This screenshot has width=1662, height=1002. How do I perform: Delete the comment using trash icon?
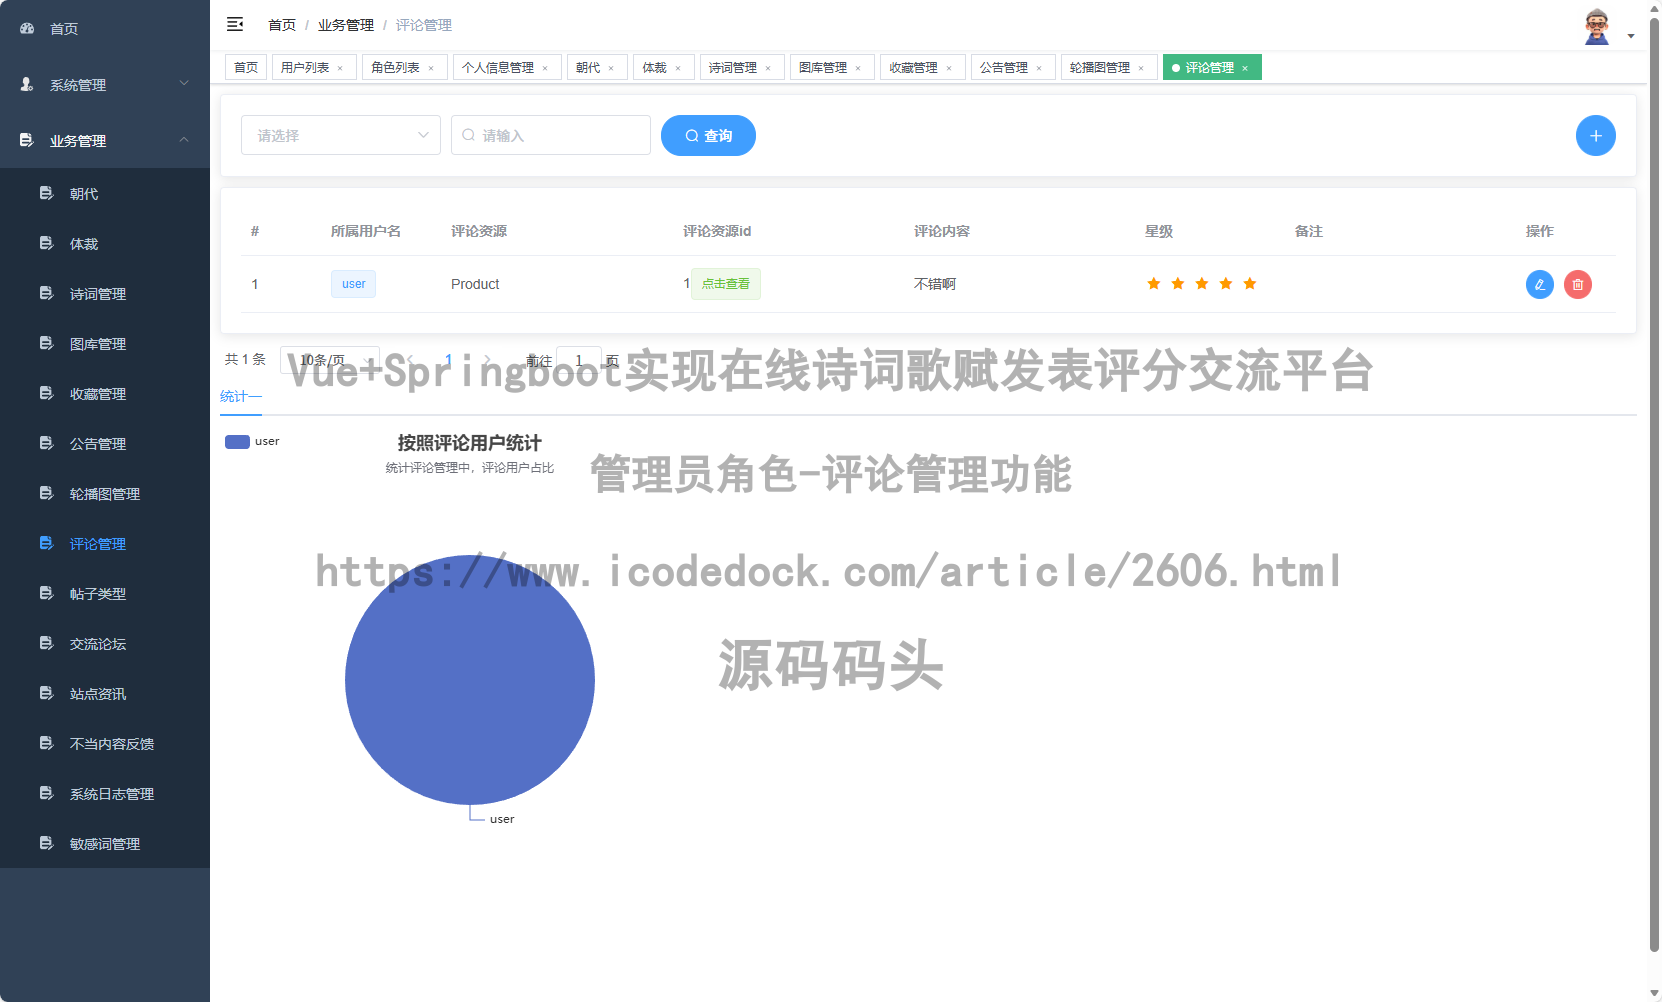pyautogui.click(x=1578, y=284)
